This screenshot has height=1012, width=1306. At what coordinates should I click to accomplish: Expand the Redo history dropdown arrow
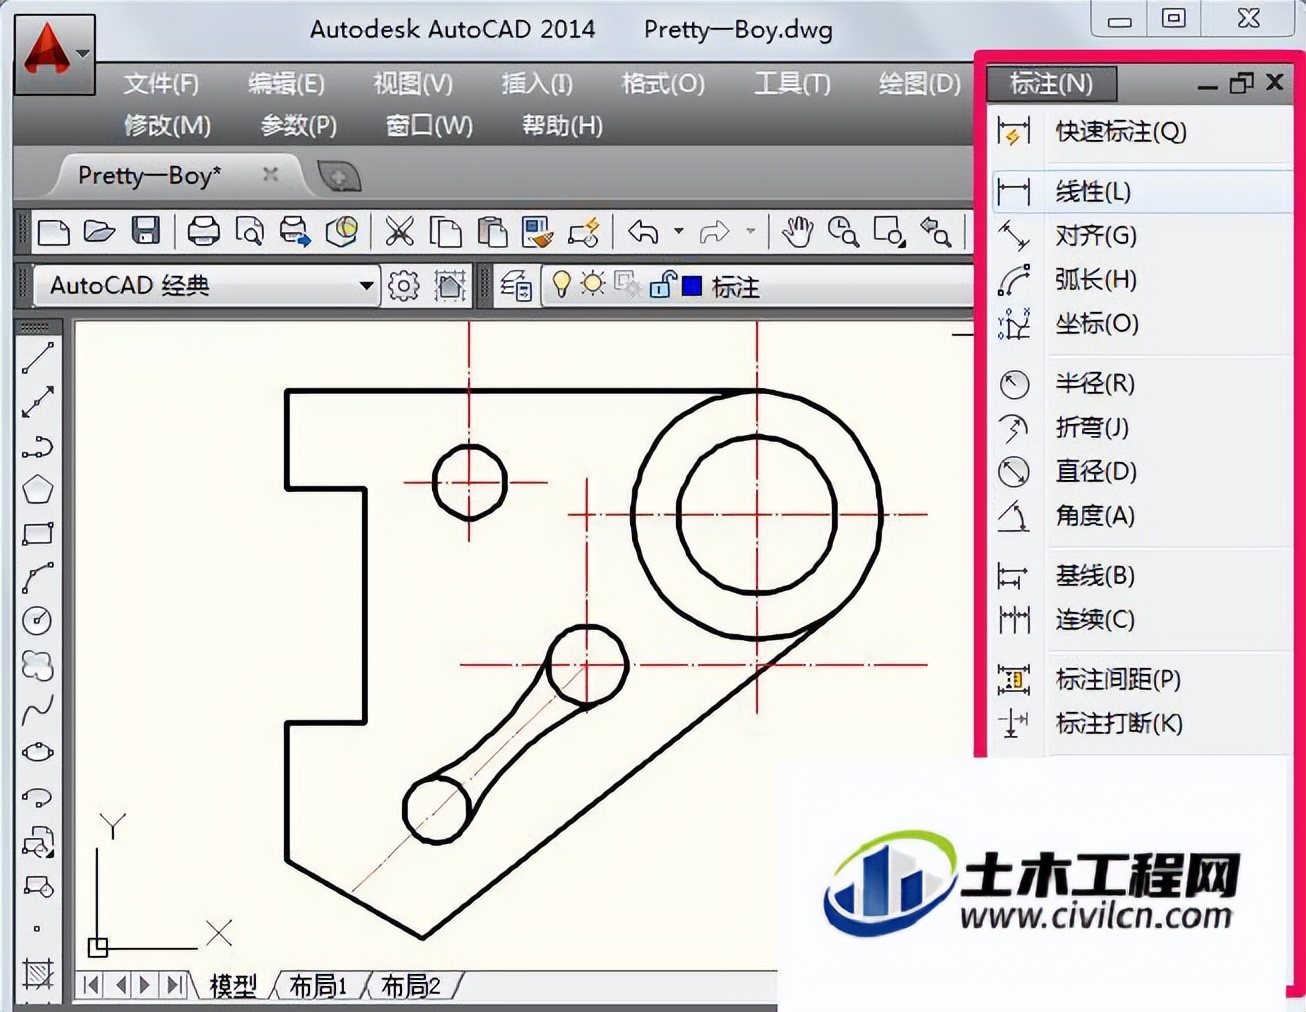750,232
